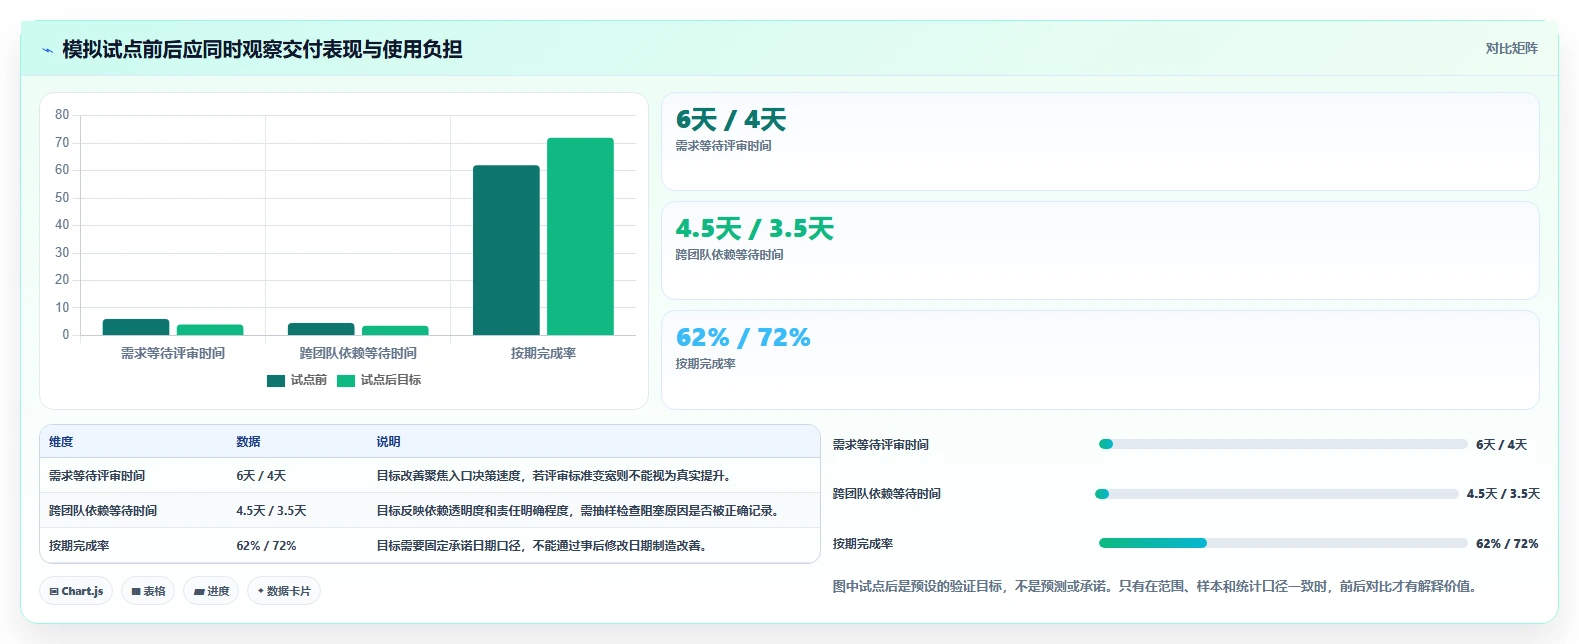Click the x-axis label 按期完成率
1579x644 pixels.
[543, 354]
